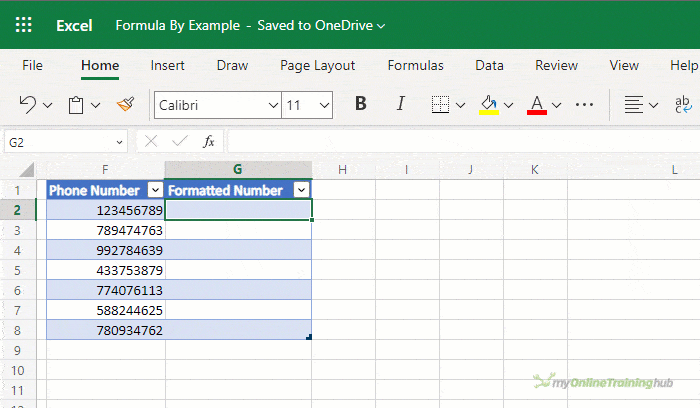Screen dimensions: 700x408
Task: Apply the yellow fill color
Action: [x=488, y=105]
